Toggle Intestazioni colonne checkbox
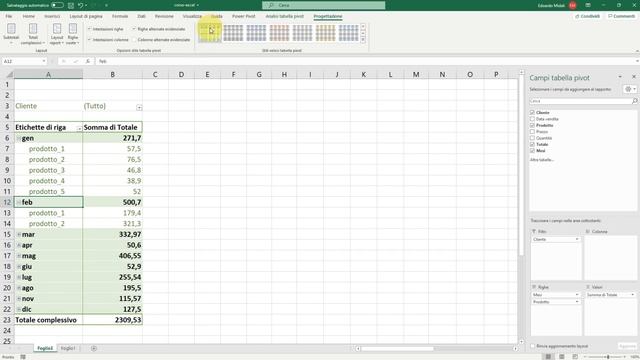Image resolution: width=640 pixels, height=360 pixels. tap(89, 40)
